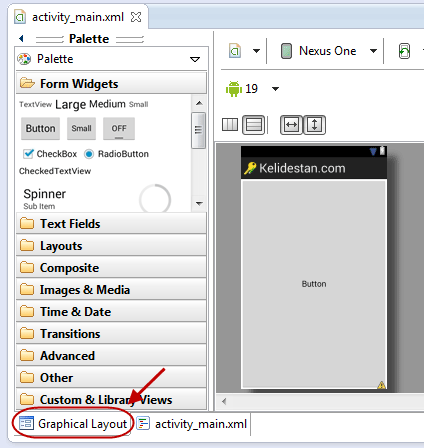Toggle fill width horizontal arrows icon
This screenshot has width=424, height=448.
[x=291, y=125]
